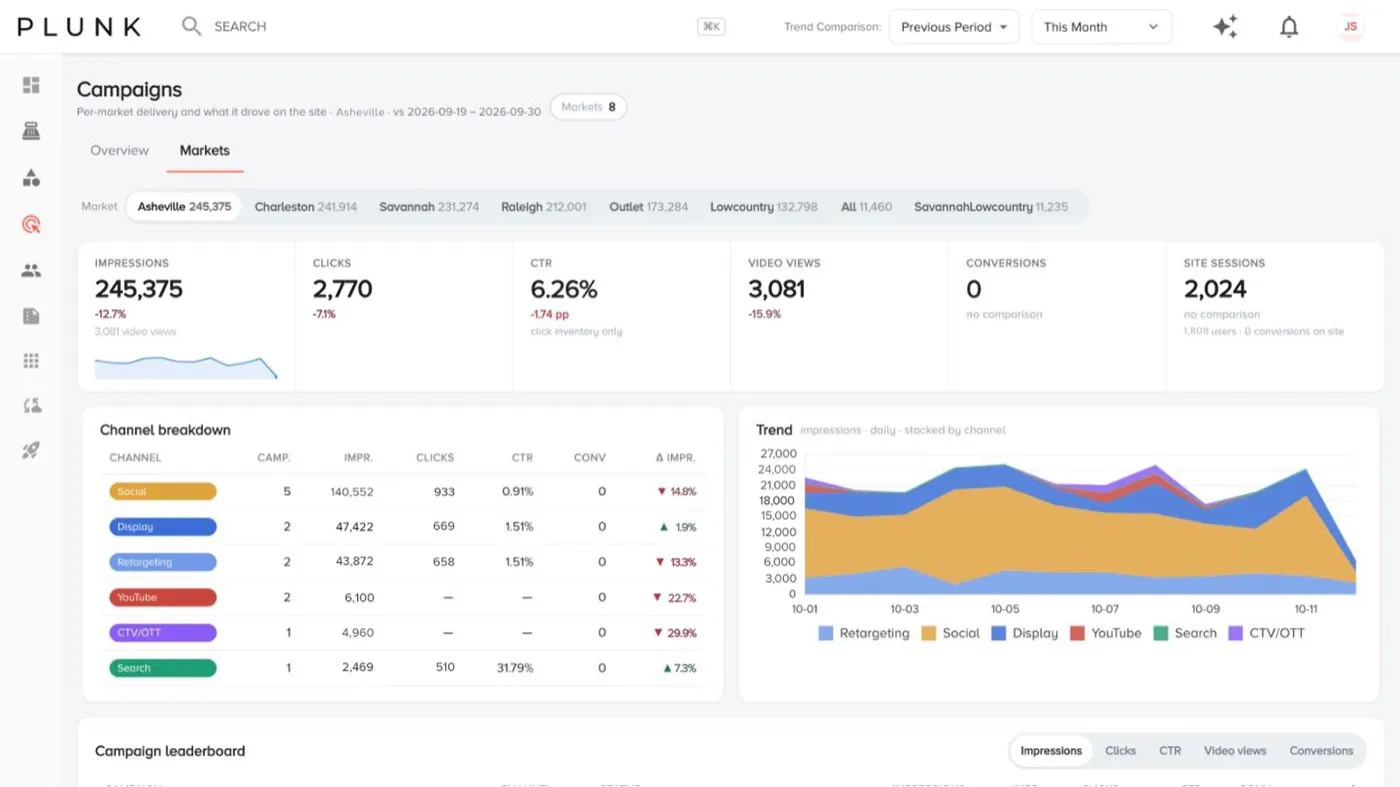This screenshot has height=787, width=1400.
Task: Open the This Month date range dropdown
Action: (x=1102, y=27)
